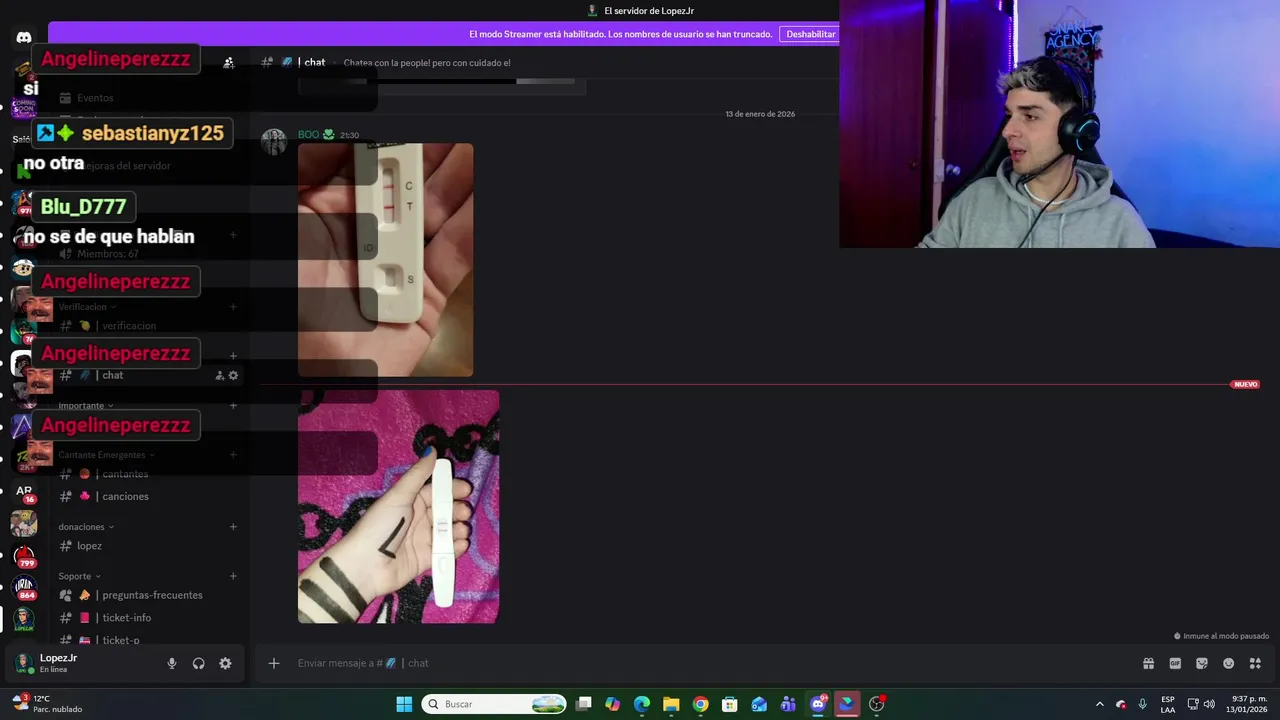Open Microsoft Edge from taskbar
The height and width of the screenshot is (720, 1280).
click(642, 704)
